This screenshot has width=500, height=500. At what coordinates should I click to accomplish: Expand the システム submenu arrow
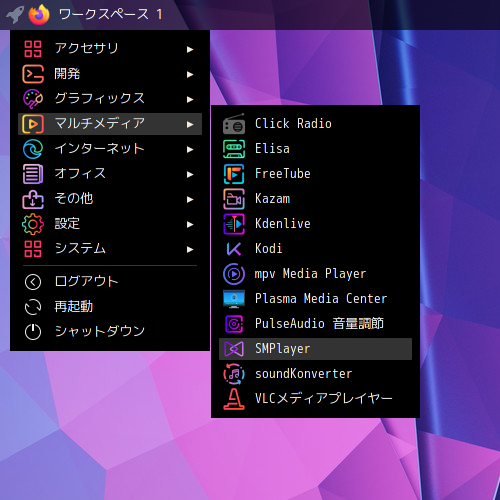(x=190, y=249)
